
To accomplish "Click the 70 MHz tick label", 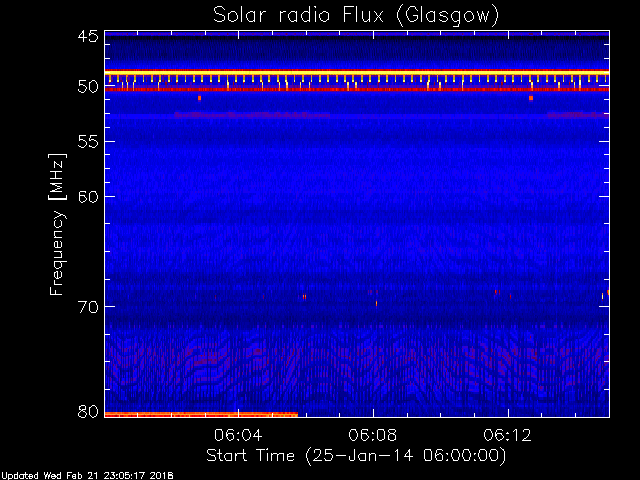I will pos(88,307).
